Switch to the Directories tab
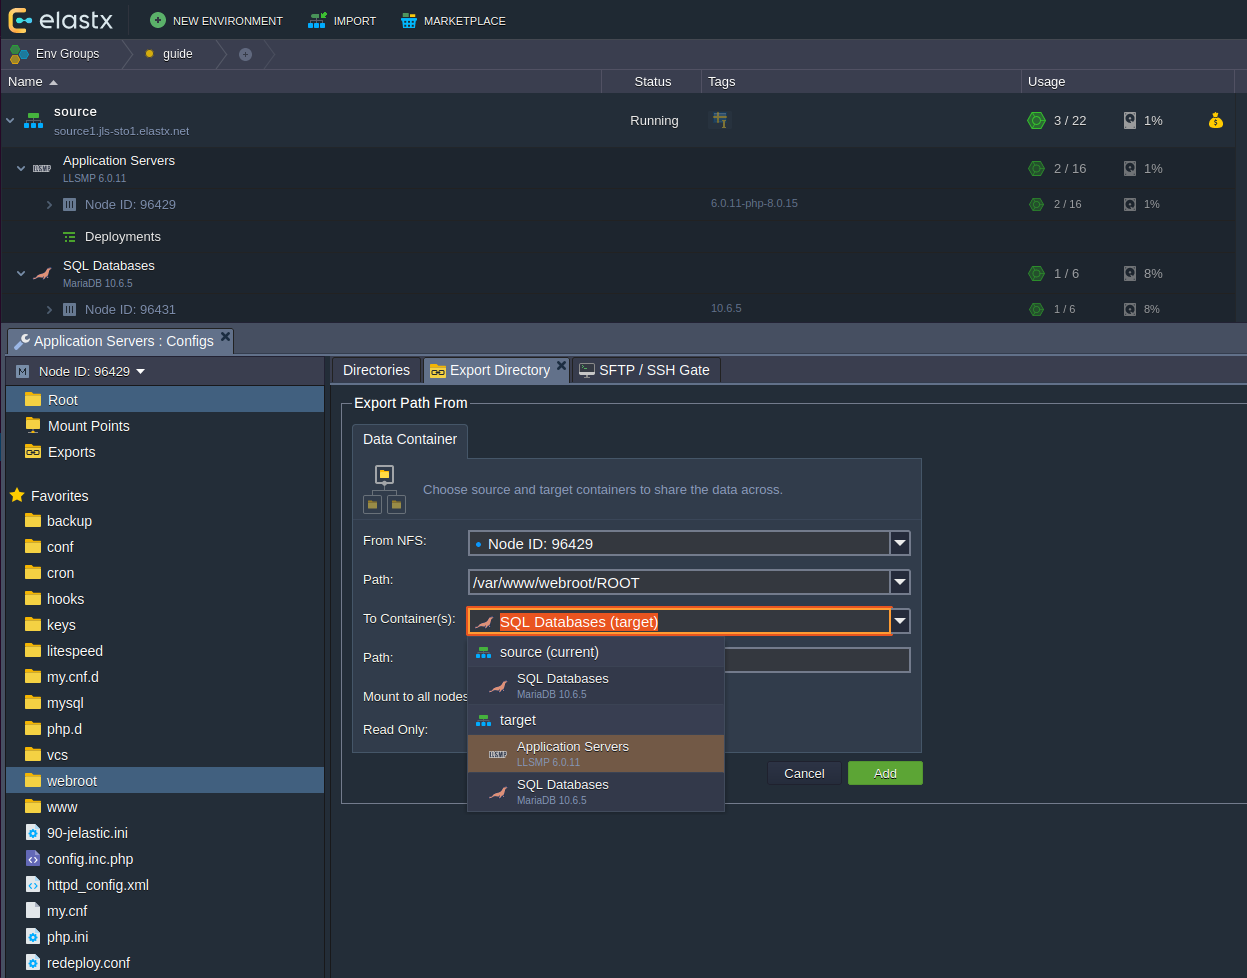Viewport: 1247px width, 978px height. (376, 370)
